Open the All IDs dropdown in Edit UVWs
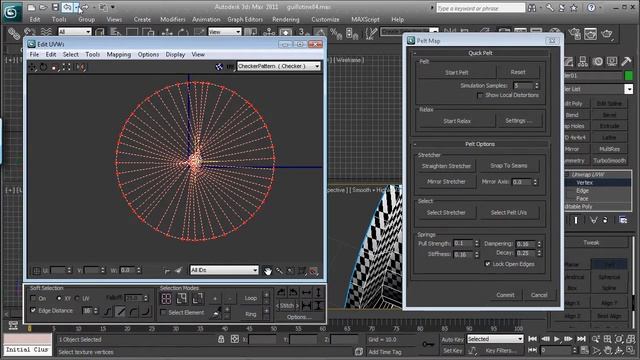Viewport: 640px width, 360px height. tap(224, 270)
